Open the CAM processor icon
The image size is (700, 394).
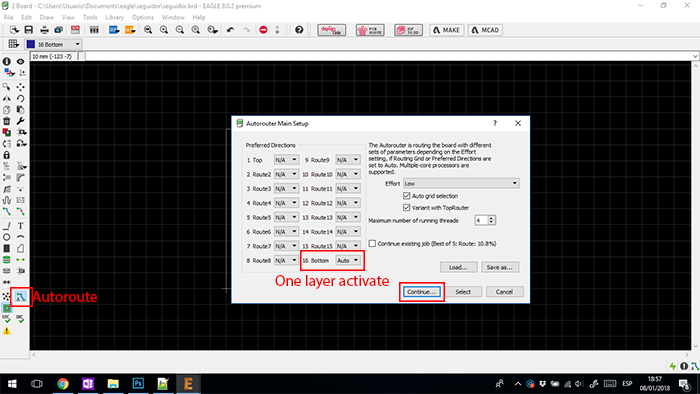click(x=58, y=30)
